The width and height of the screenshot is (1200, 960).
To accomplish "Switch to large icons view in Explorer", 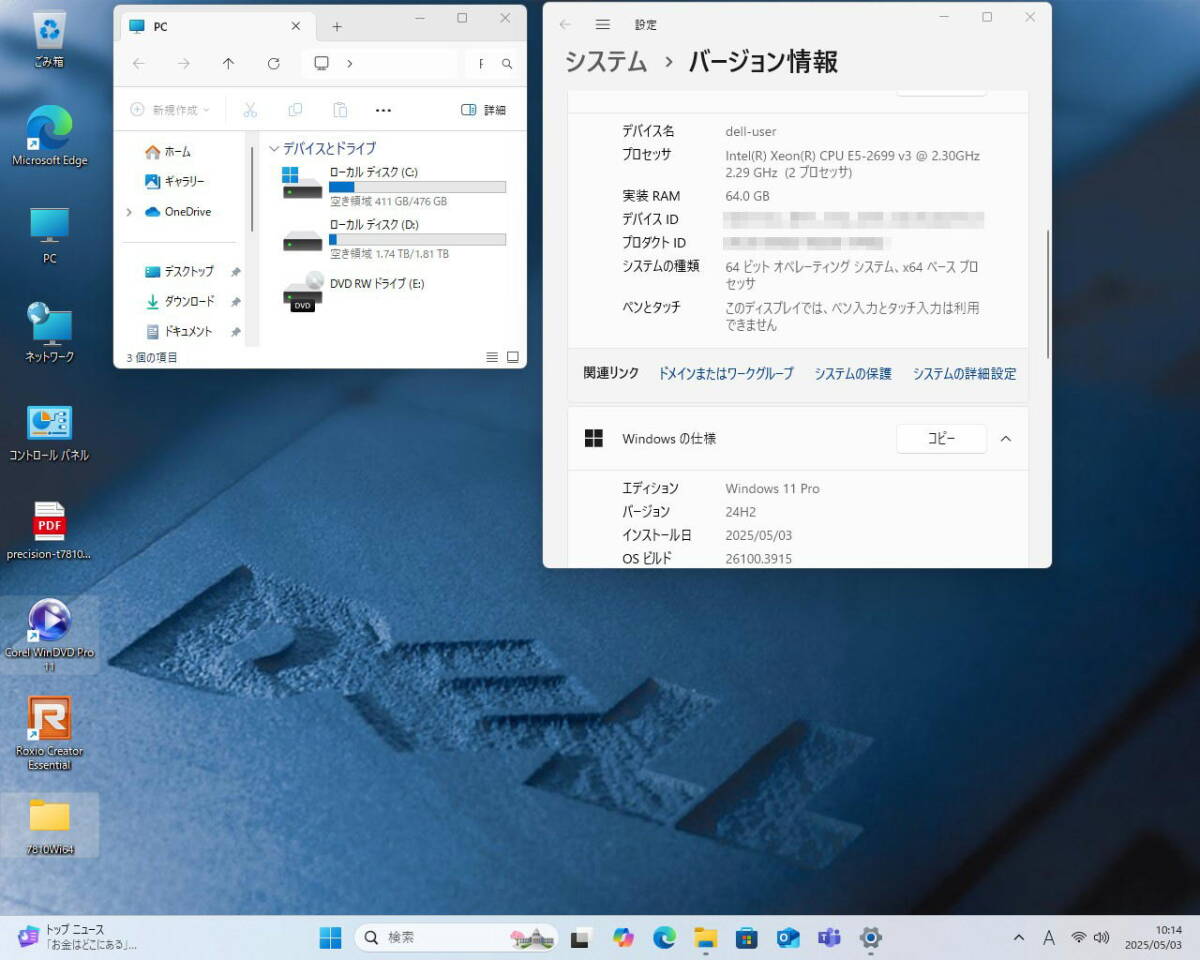I will (513, 357).
